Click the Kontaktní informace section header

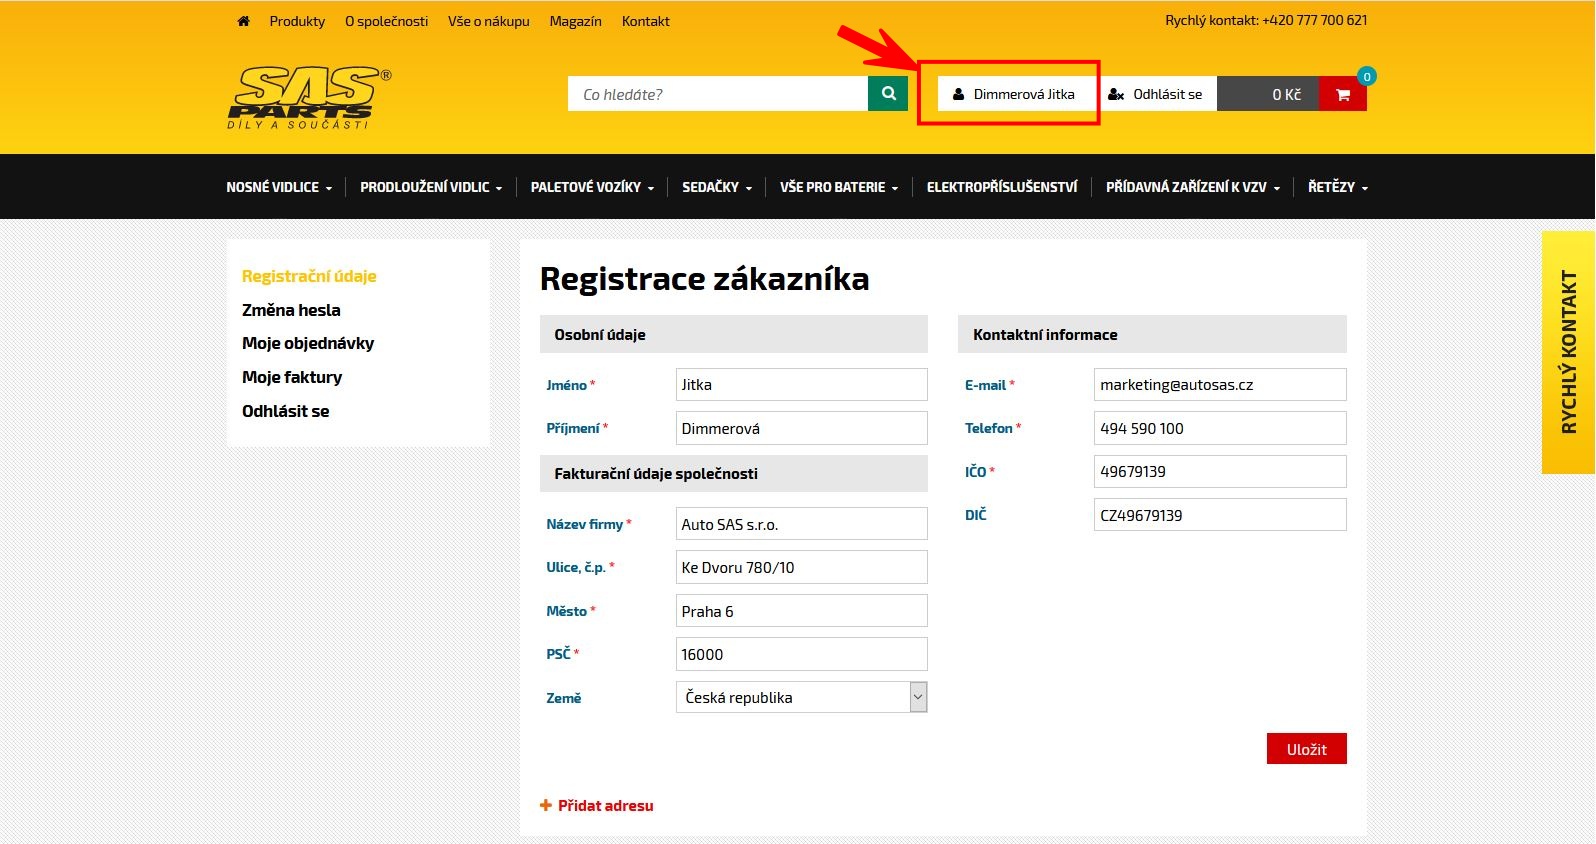pos(1152,334)
